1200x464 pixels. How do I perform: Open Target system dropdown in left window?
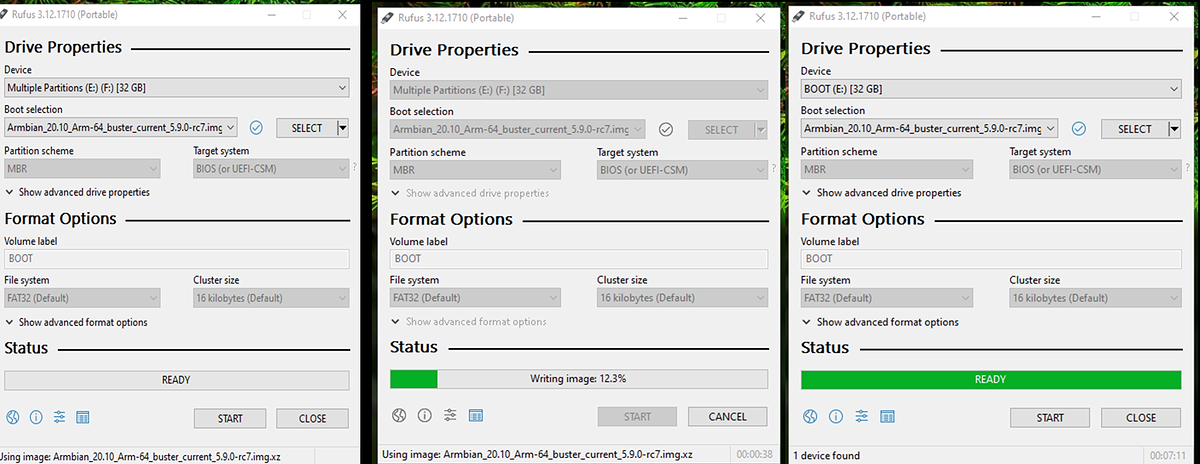coord(270,169)
